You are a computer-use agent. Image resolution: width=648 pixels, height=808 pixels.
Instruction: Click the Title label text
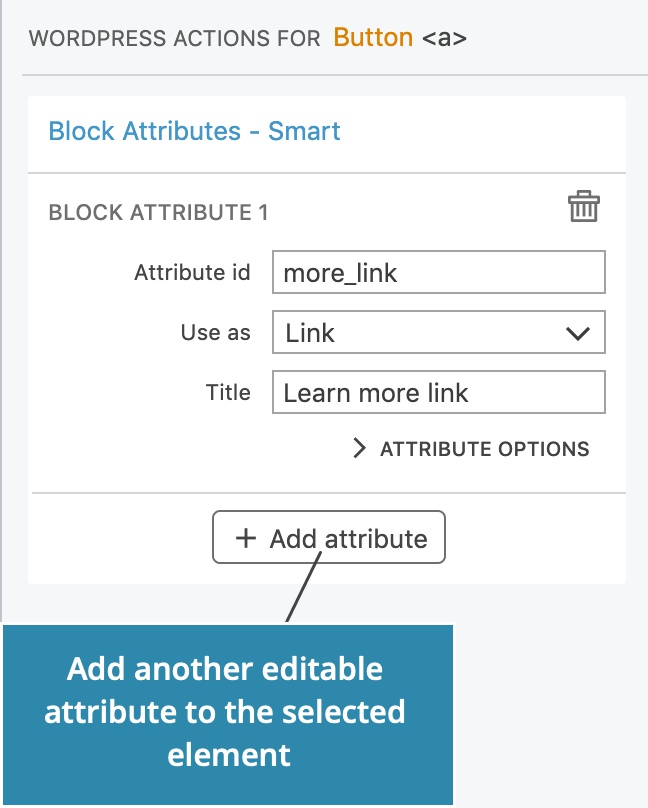227,393
